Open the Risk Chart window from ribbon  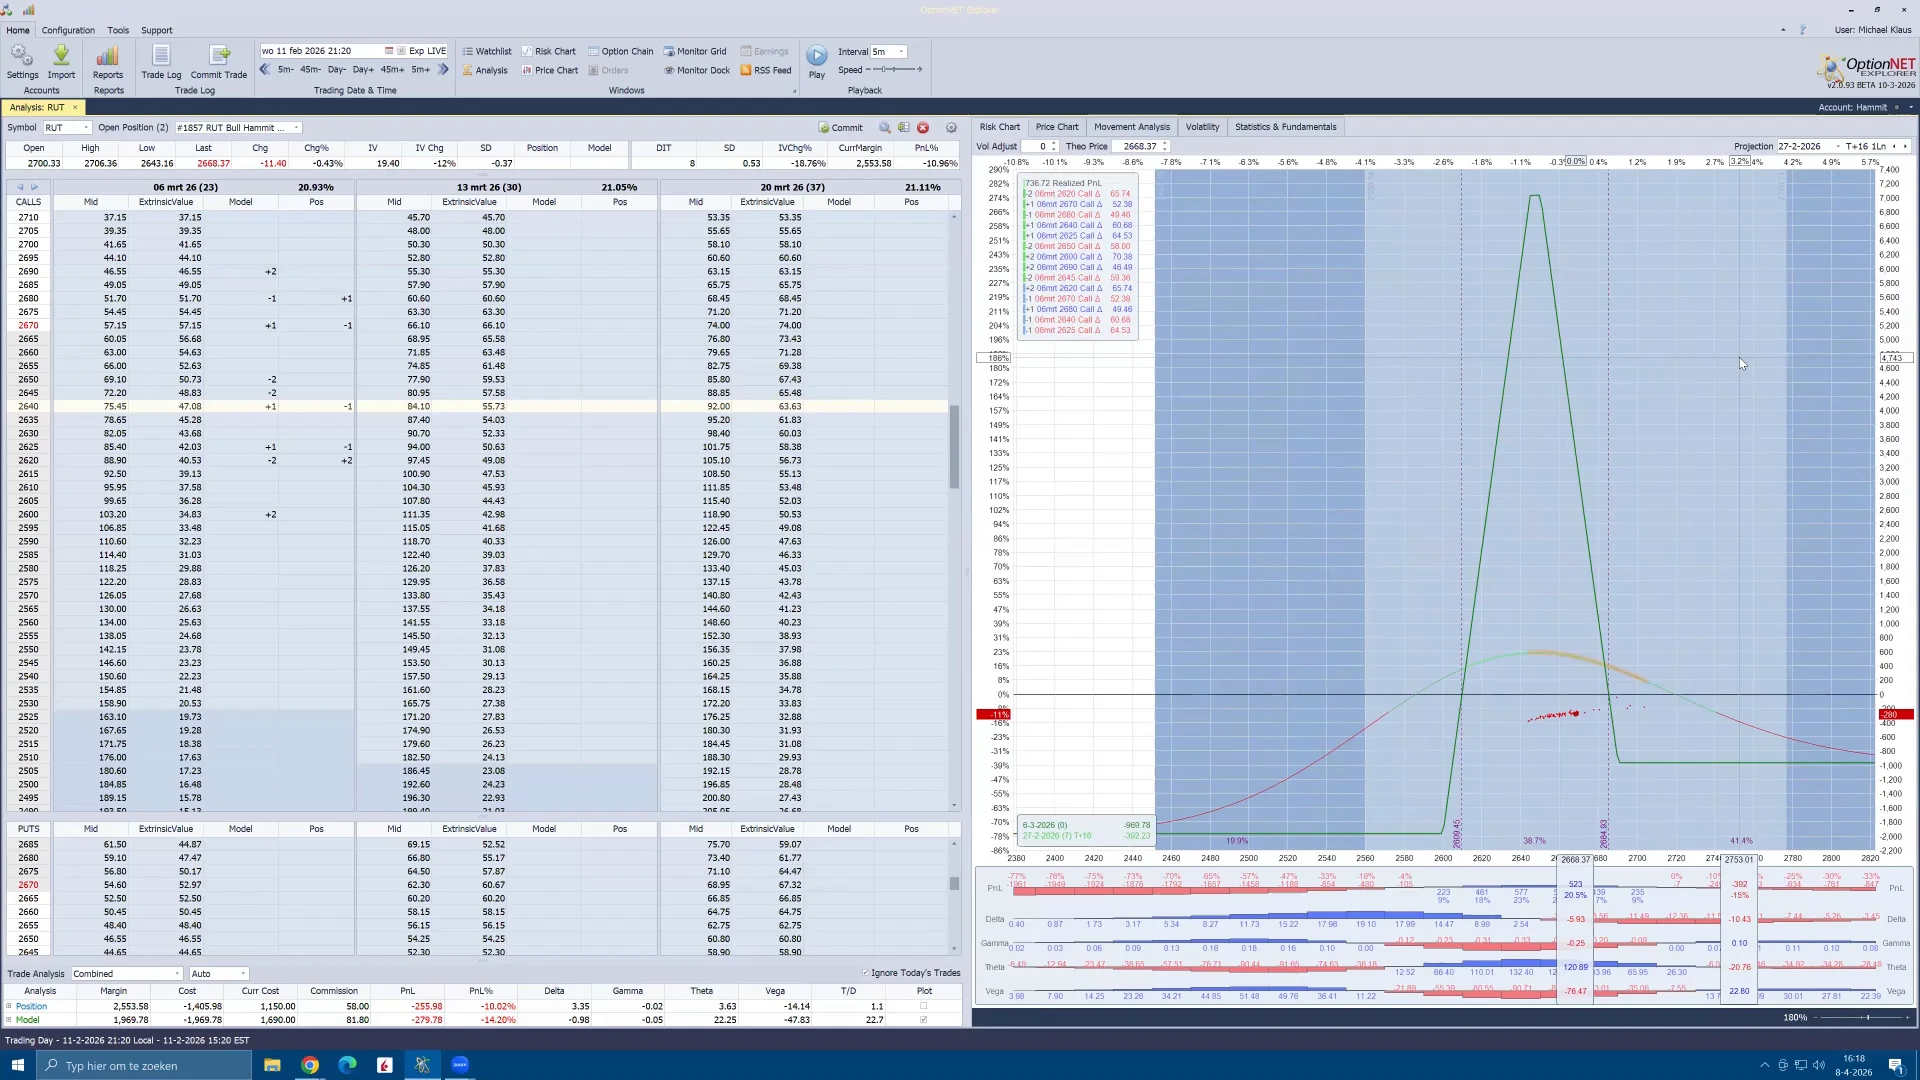[x=549, y=51]
